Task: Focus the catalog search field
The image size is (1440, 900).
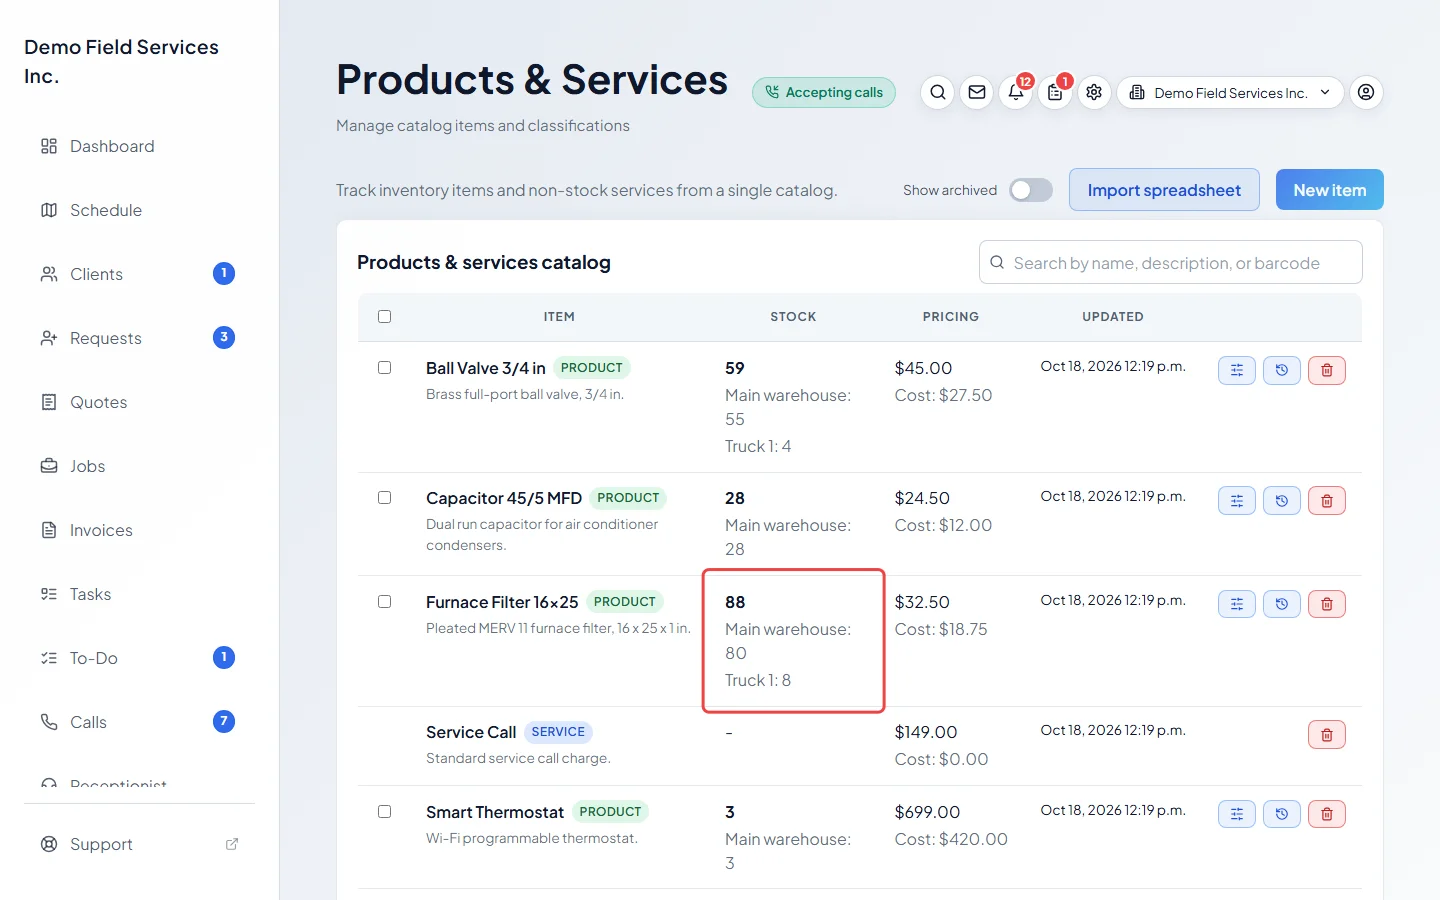Action: (x=1170, y=263)
